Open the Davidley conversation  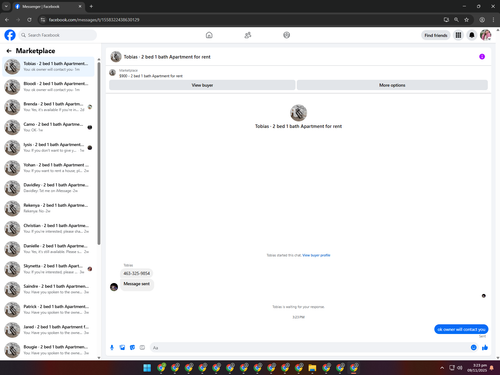pyautogui.click(x=49, y=188)
